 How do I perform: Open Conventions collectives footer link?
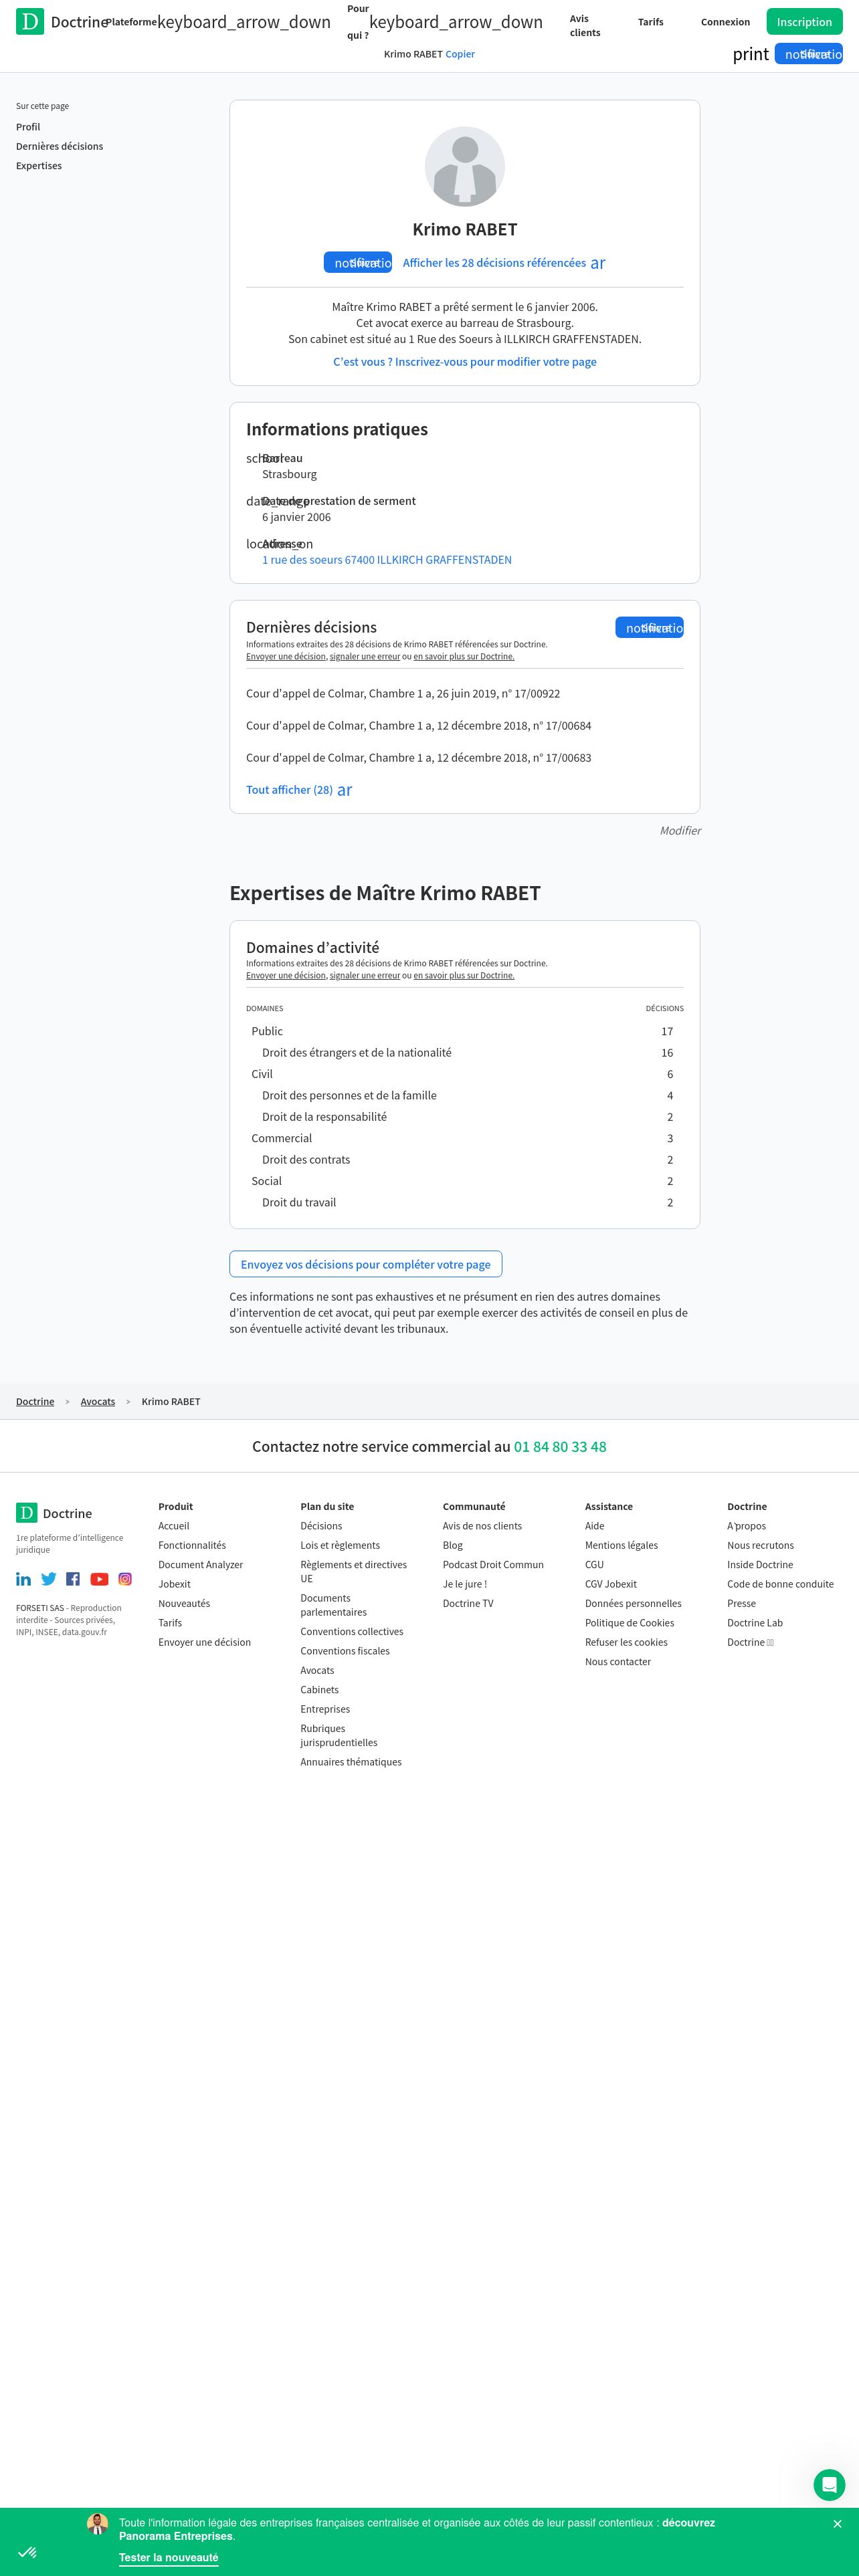(x=352, y=1632)
